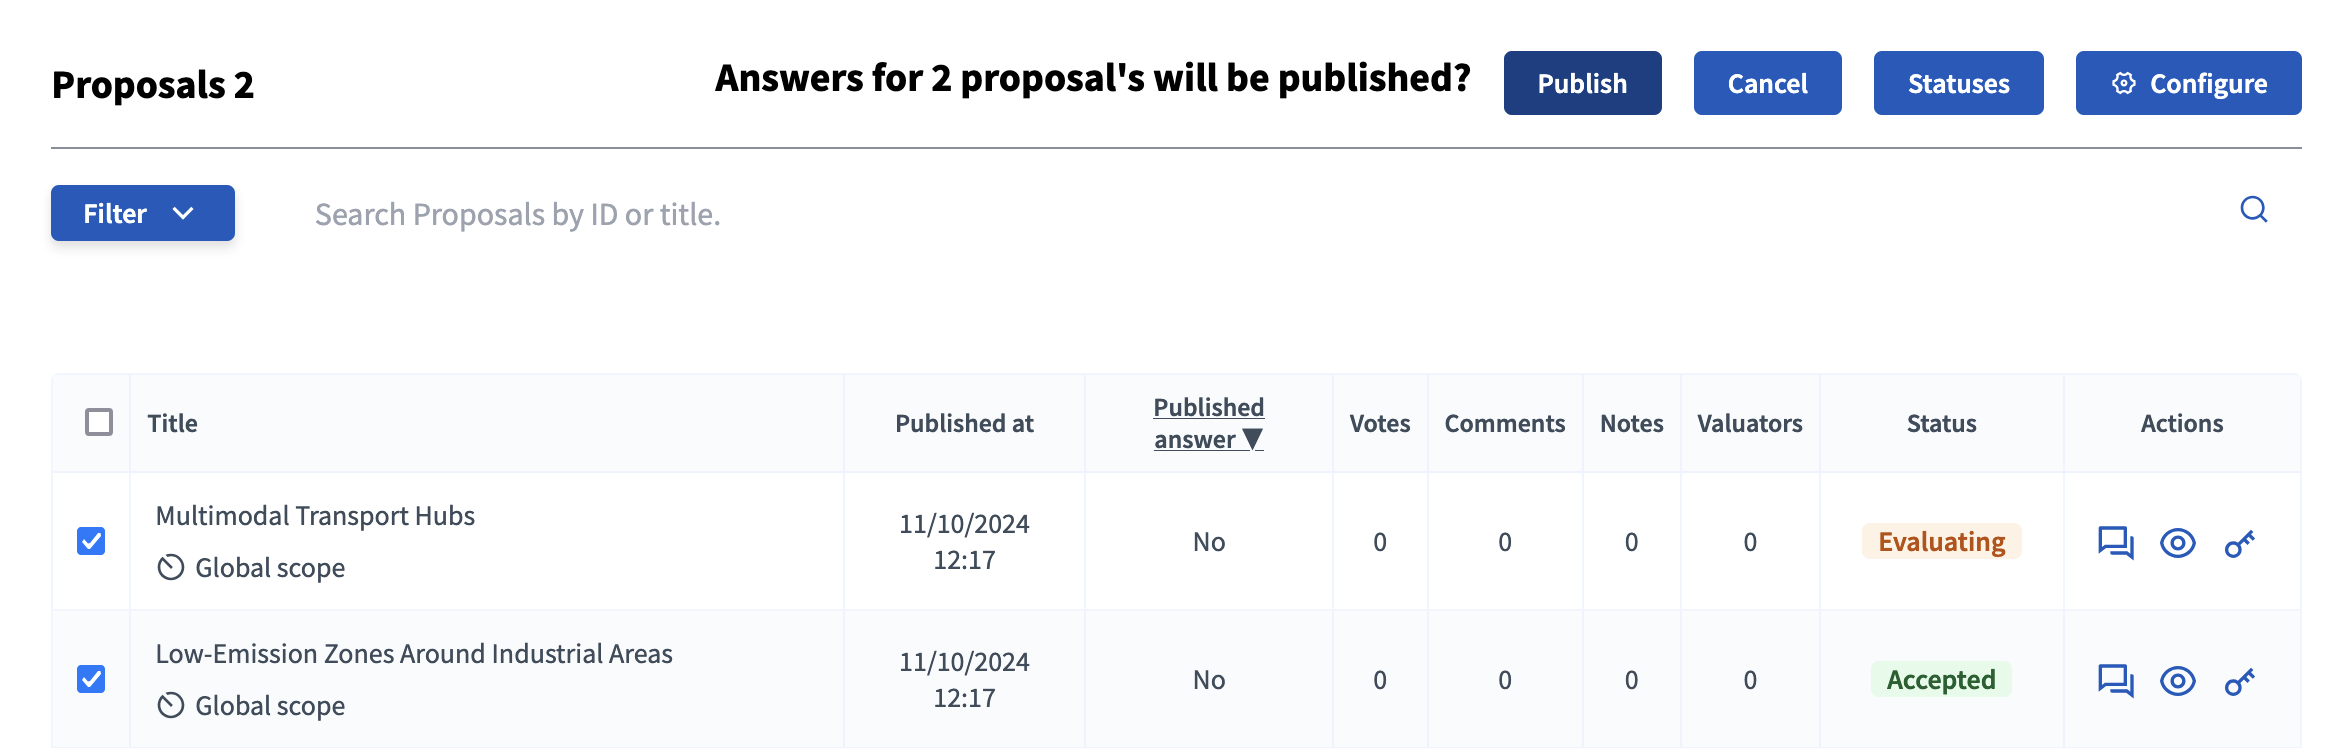Click the gear icon inside Configure button
Viewport: 2338px width, 748px height.
pyautogui.click(x=2125, y=84)
